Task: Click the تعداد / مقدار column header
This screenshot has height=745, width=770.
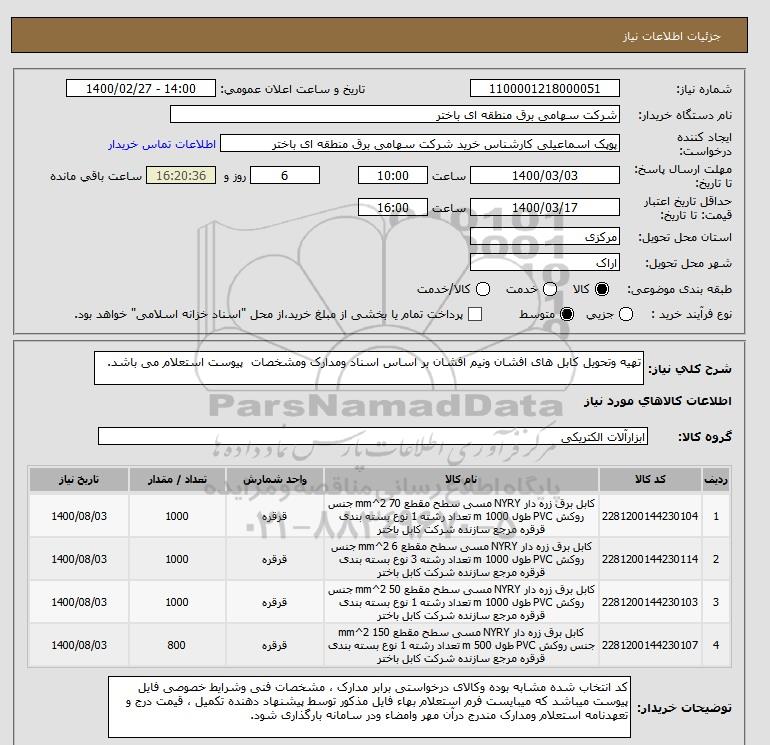Action: [177, 479]
